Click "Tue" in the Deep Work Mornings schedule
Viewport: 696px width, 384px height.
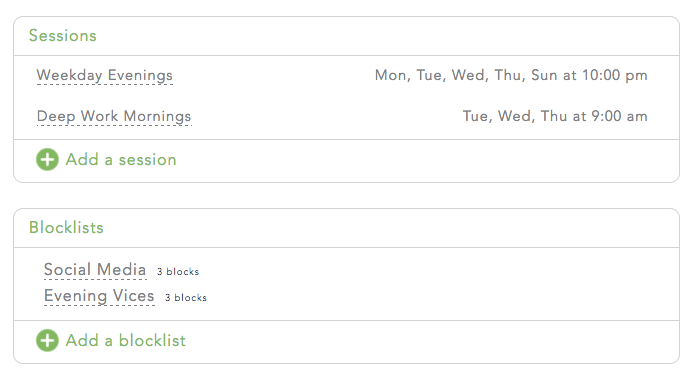coord(477,116)
